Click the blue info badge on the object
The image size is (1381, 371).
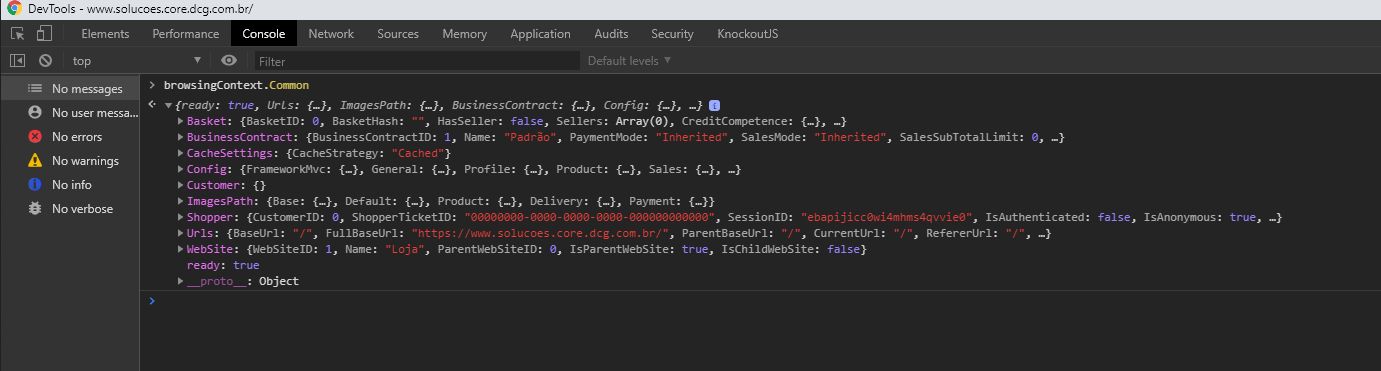(715, 105)
